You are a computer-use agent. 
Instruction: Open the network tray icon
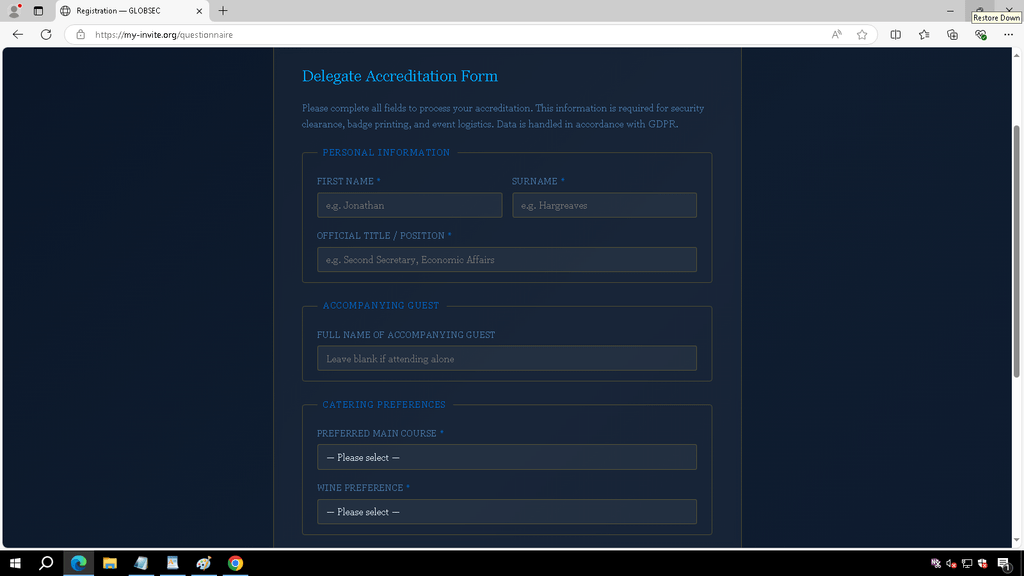coord(967,564)
